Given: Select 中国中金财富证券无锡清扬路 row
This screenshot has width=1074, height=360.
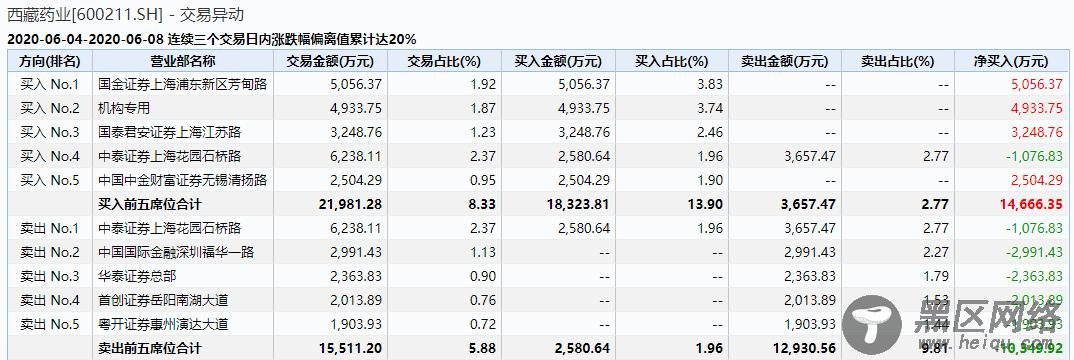Looking at the screenshot, I should [x=537, y=180].
